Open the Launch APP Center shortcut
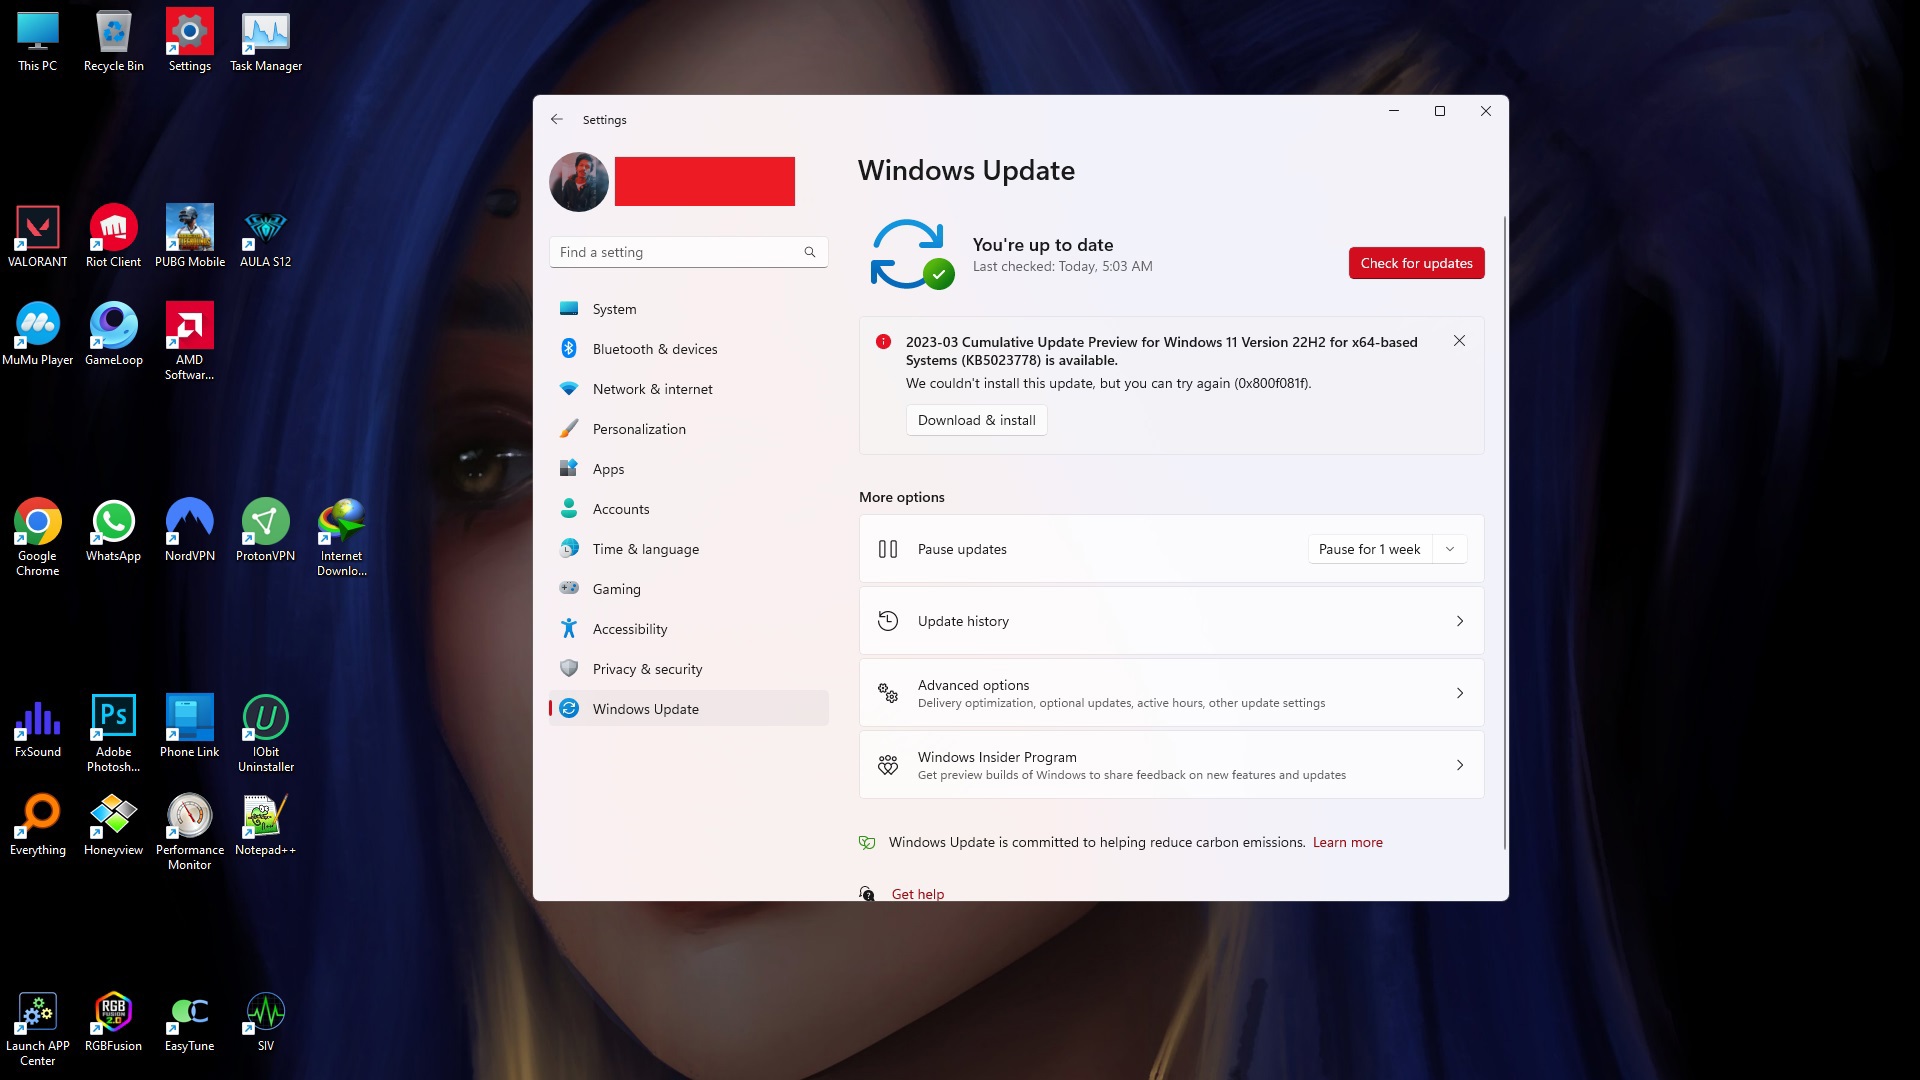 pyautogui.click(x=38, y=1028)
